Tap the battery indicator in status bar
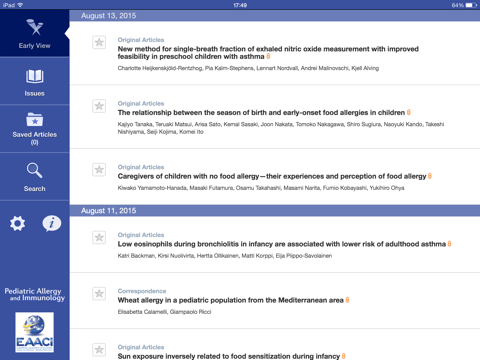 point(471,5)
